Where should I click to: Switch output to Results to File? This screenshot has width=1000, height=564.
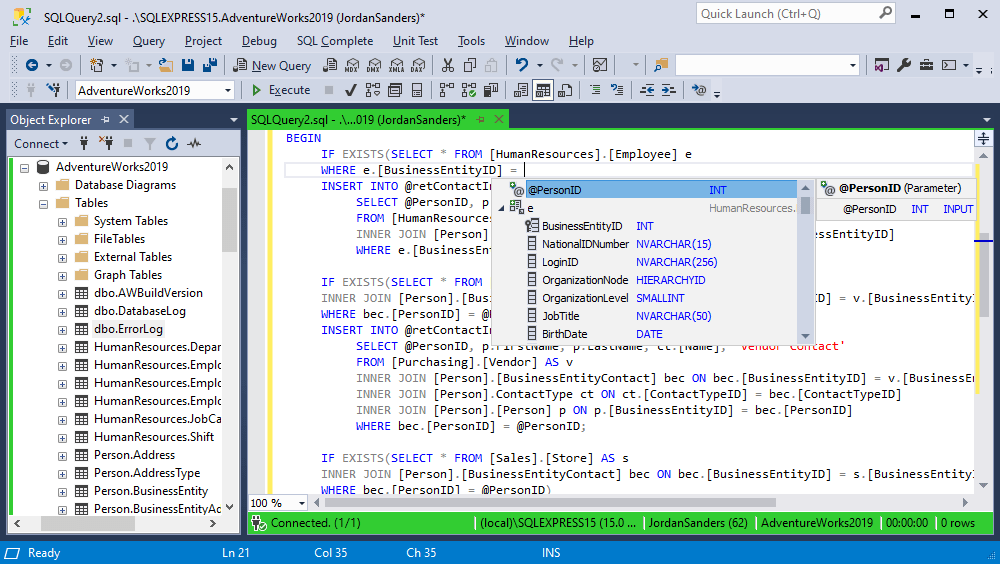coord(565,90)
